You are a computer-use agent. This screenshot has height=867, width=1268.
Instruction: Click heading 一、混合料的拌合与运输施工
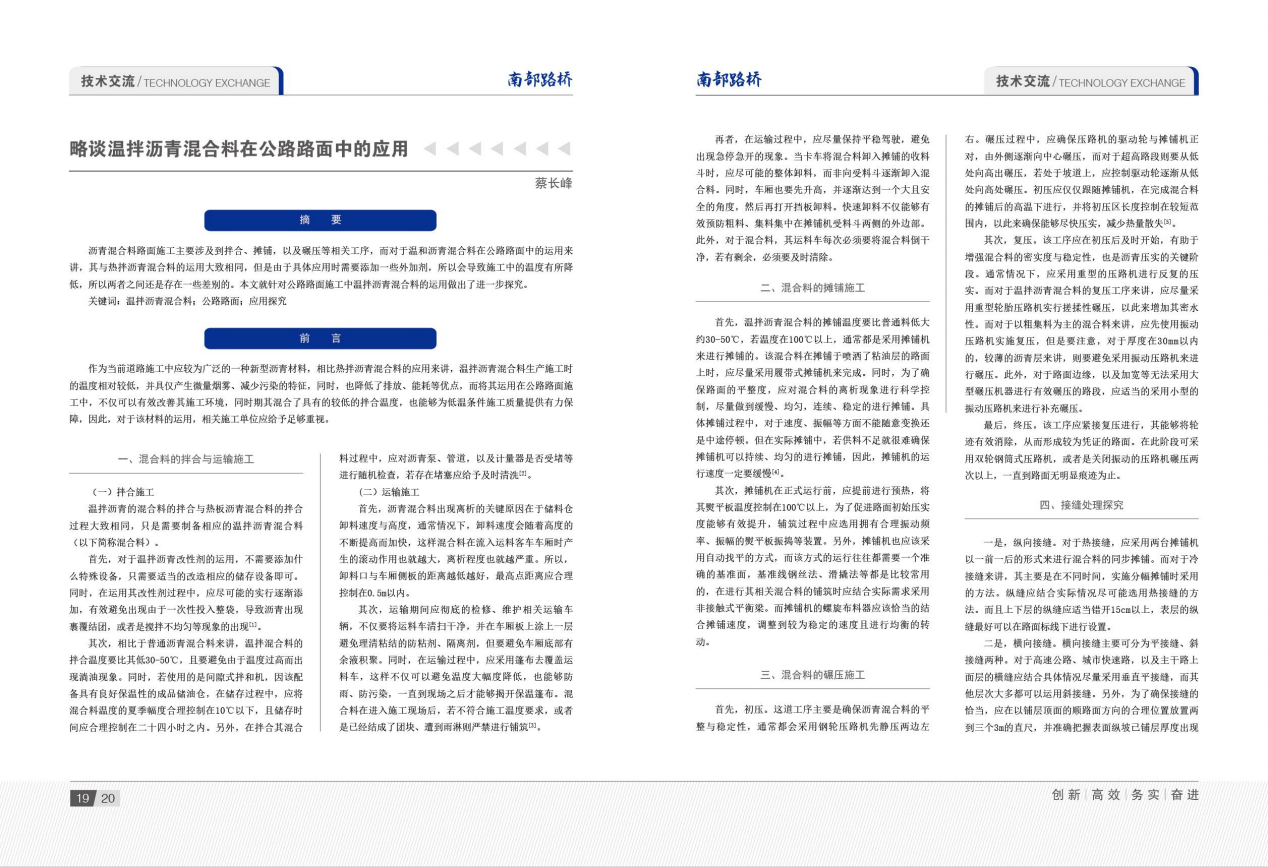(186, 459)
